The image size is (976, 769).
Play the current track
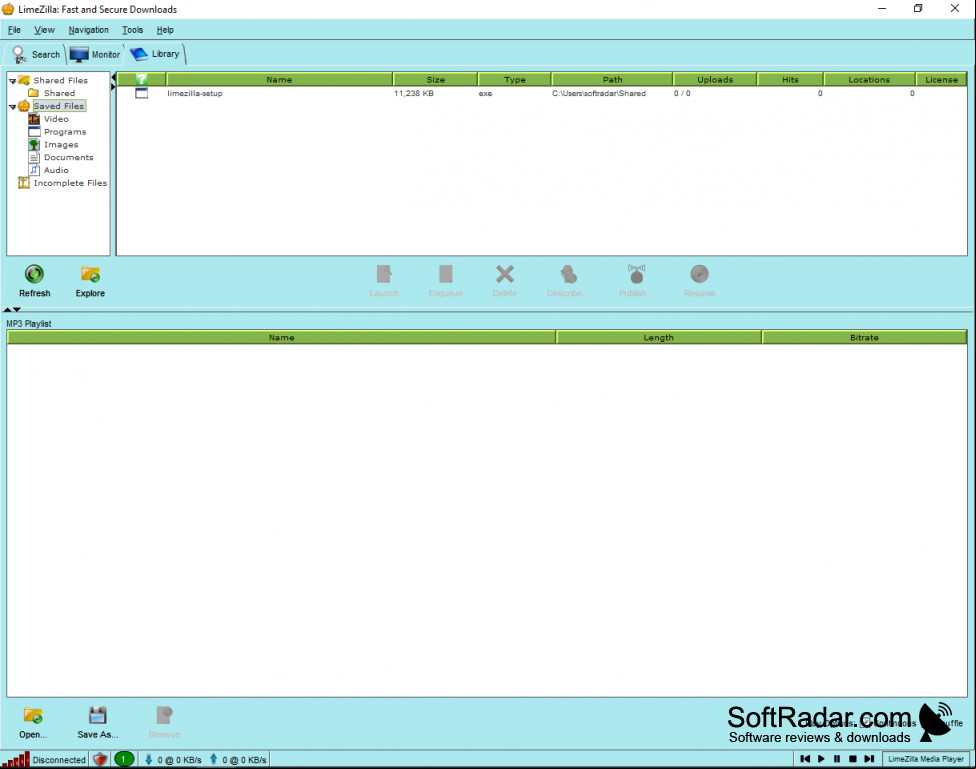point(821,759)
